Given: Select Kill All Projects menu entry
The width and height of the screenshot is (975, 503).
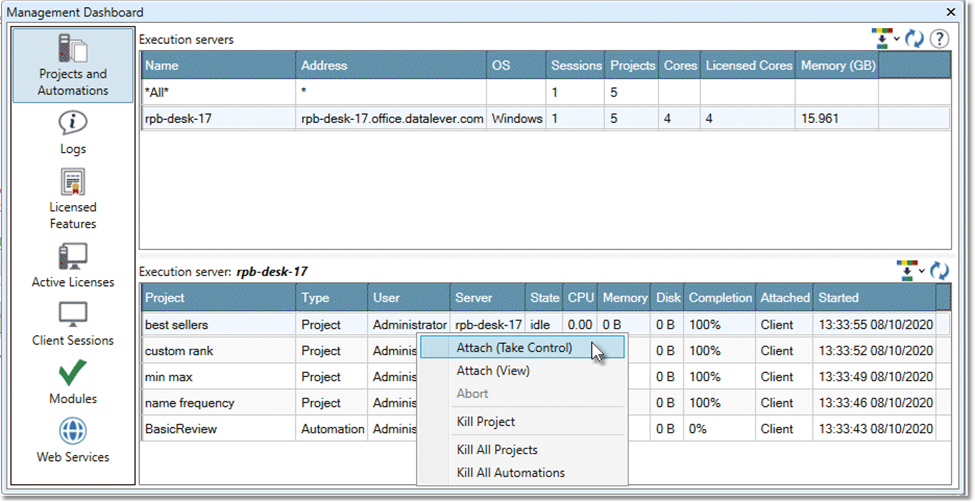Looking at the screenshot, I should click(497, 450).
